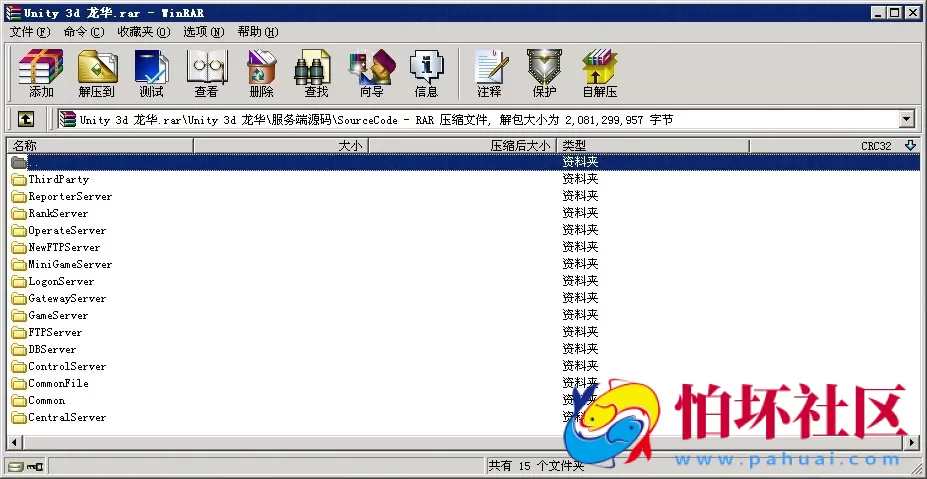
Task: Select the FTPServer folder row
Action: click(x=464, y=332)
